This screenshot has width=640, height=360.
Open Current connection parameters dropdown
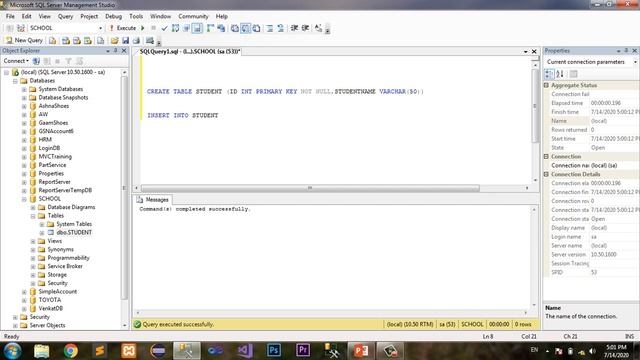(635, 62)
